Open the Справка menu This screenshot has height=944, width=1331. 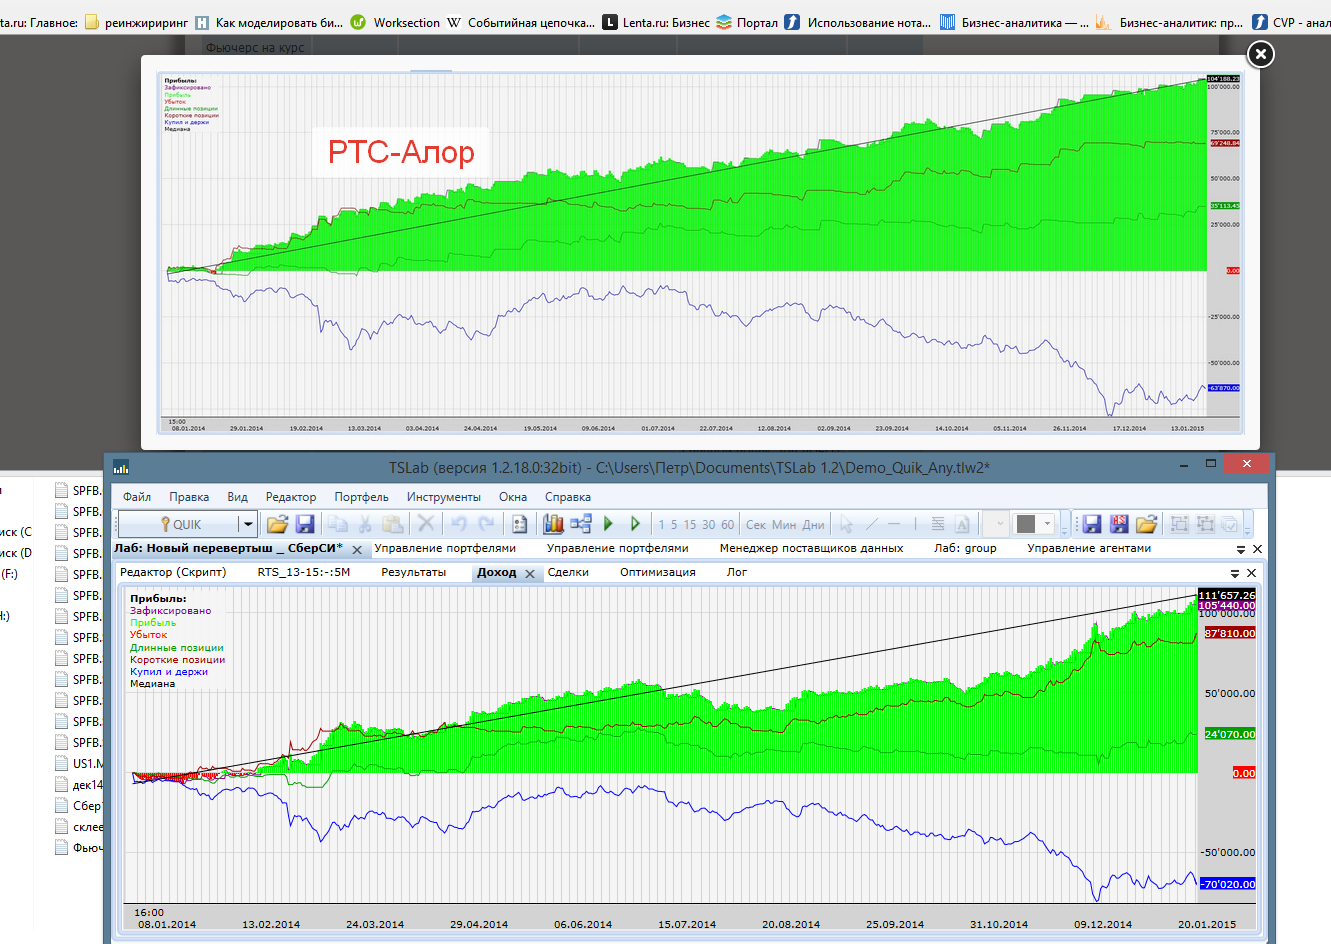(x=568, y=497)
